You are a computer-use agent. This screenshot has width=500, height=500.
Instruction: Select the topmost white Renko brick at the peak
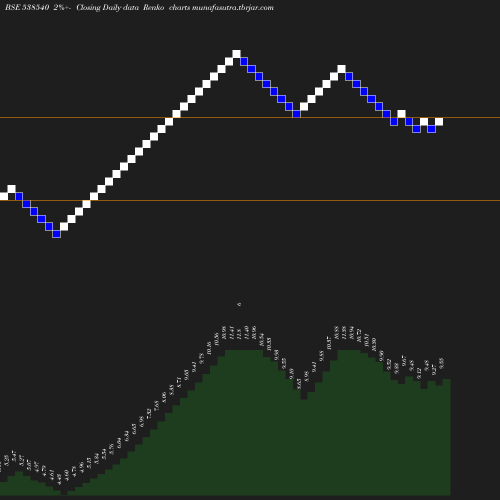236,54
